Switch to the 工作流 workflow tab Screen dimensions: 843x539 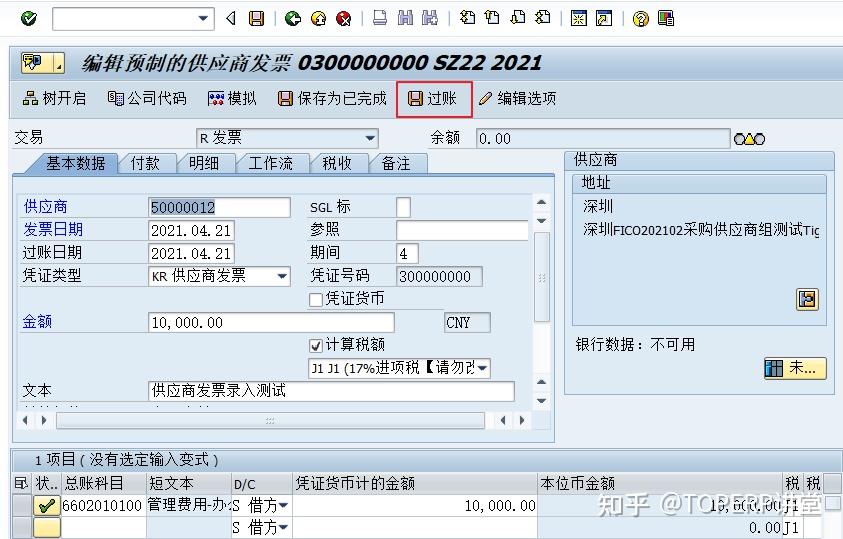point(270,163)
